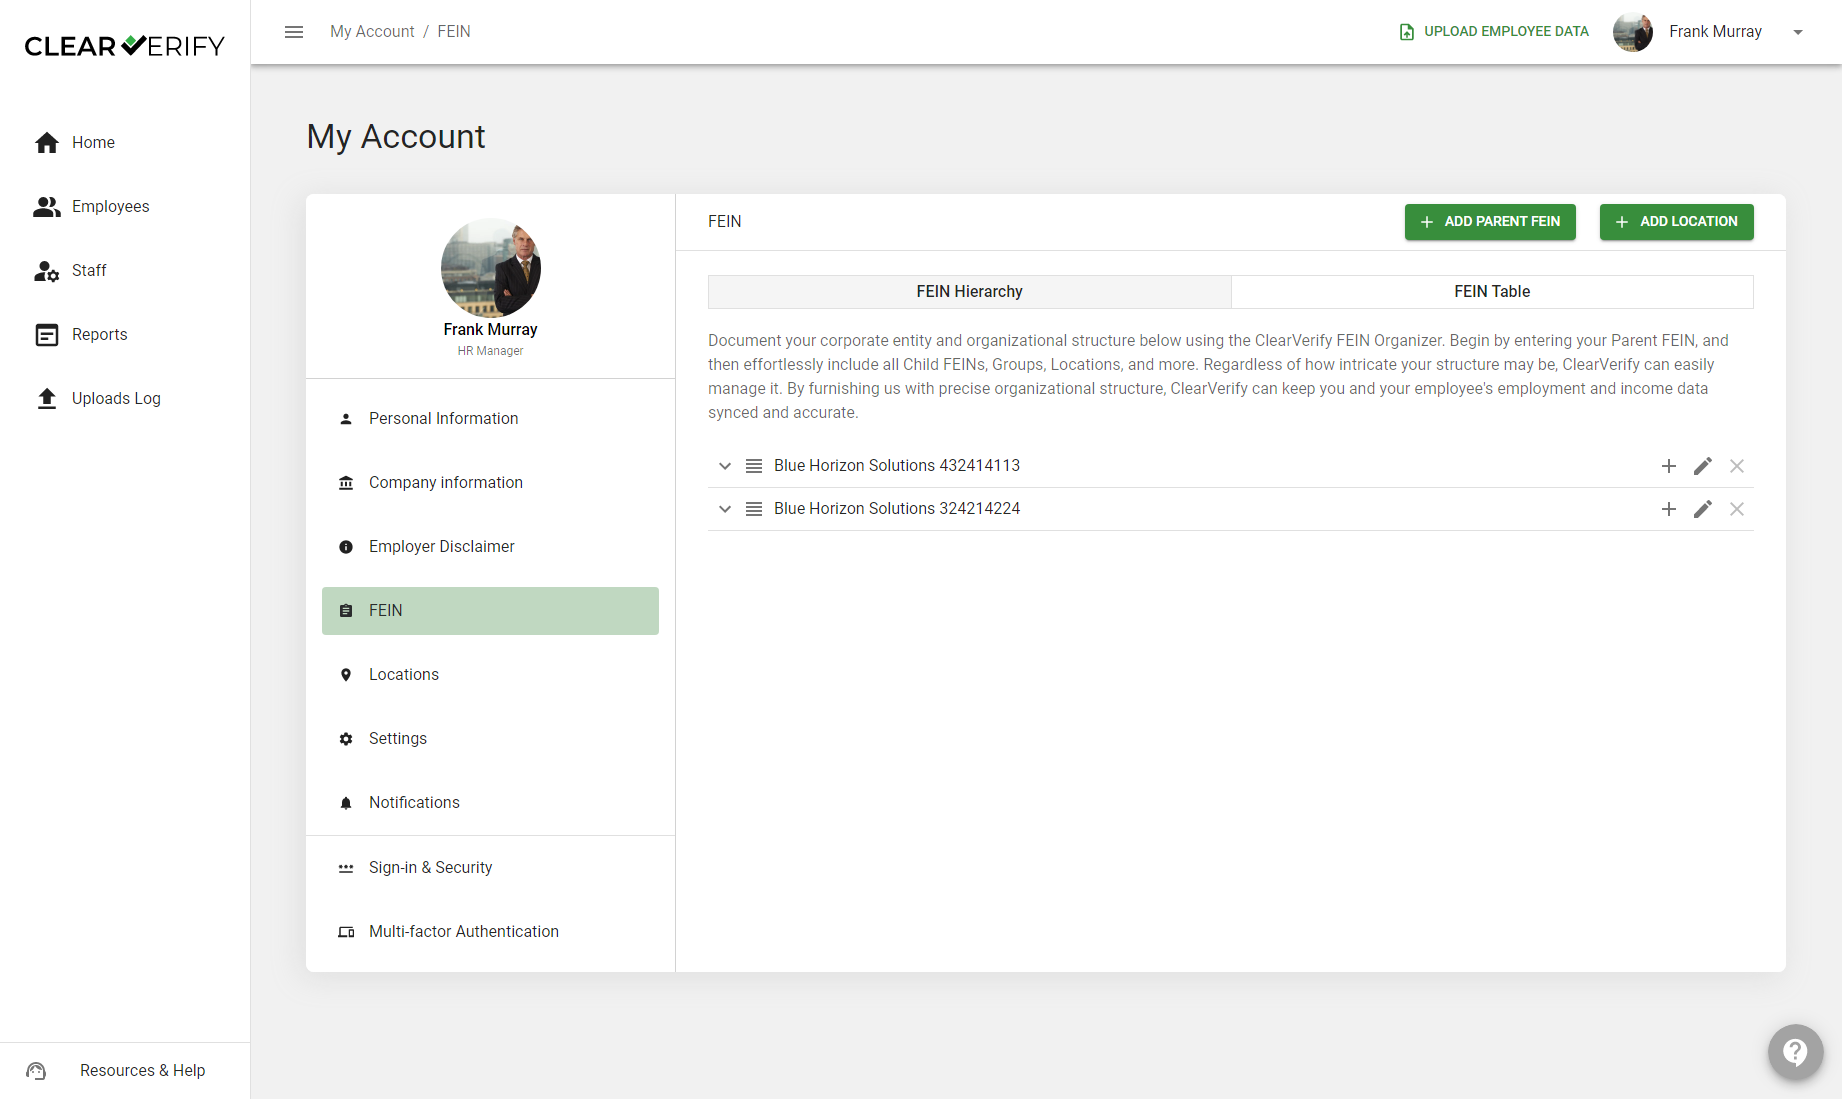Delete Blue Horizon Solutions 432414113 entry
This screenshot has height=1099, width=1842.
[x=1737, y=466]
